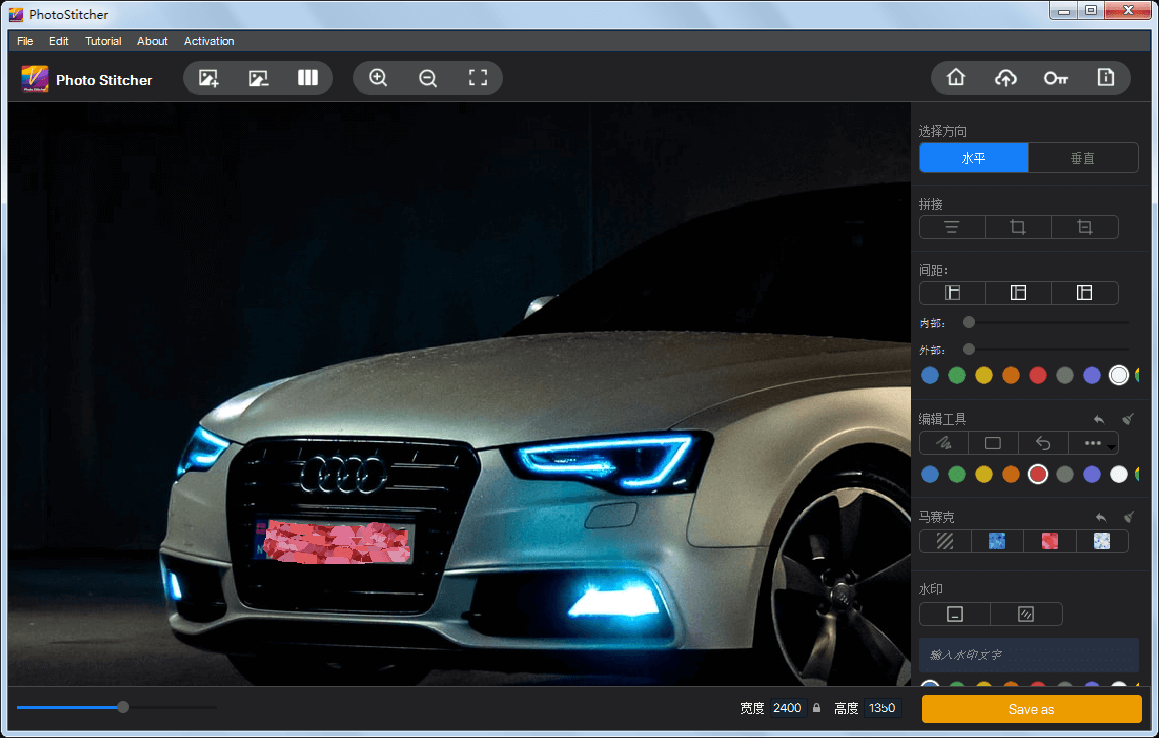This screenshot has height=738, width=1159.
Task: Toggle the aspect ratio lock icon
Action: 817,708
